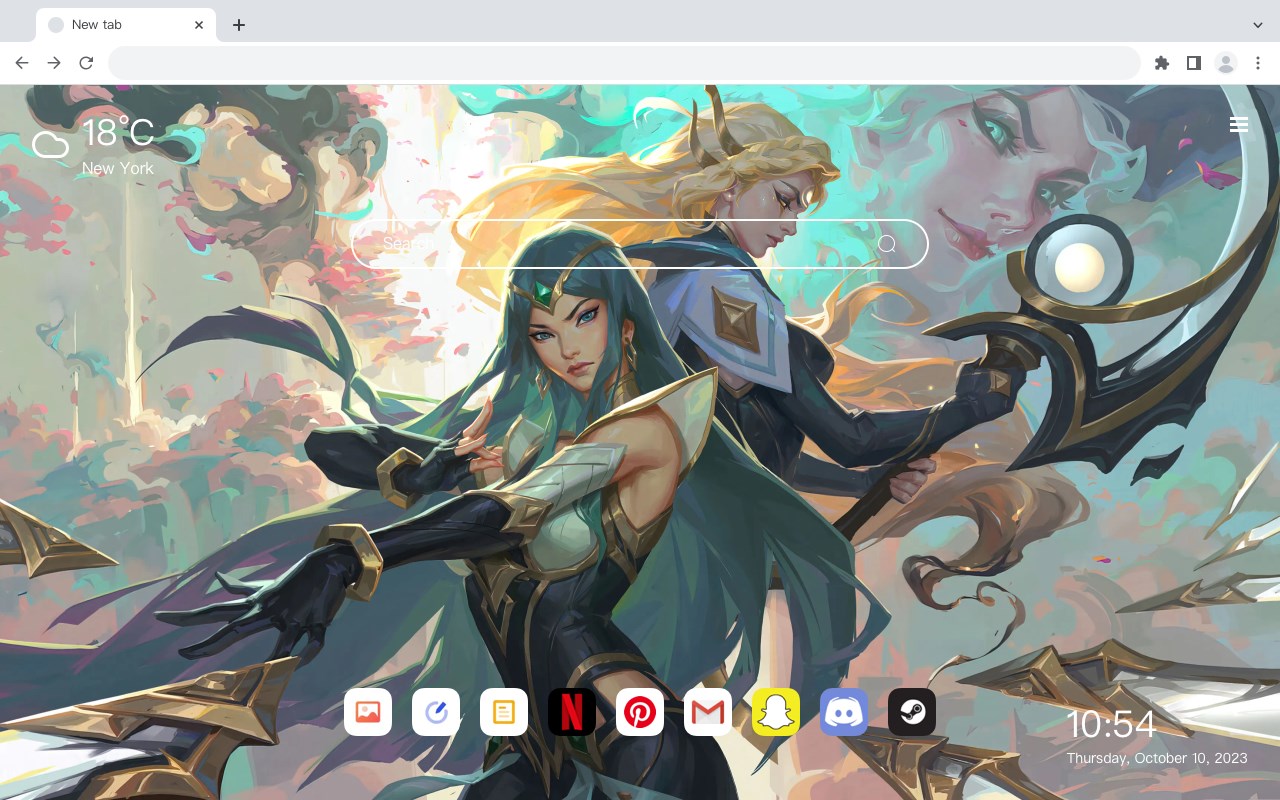Open the Discord shortcut
The height and width of the screenshot is (800, 1280).
(x=844, y=712)
